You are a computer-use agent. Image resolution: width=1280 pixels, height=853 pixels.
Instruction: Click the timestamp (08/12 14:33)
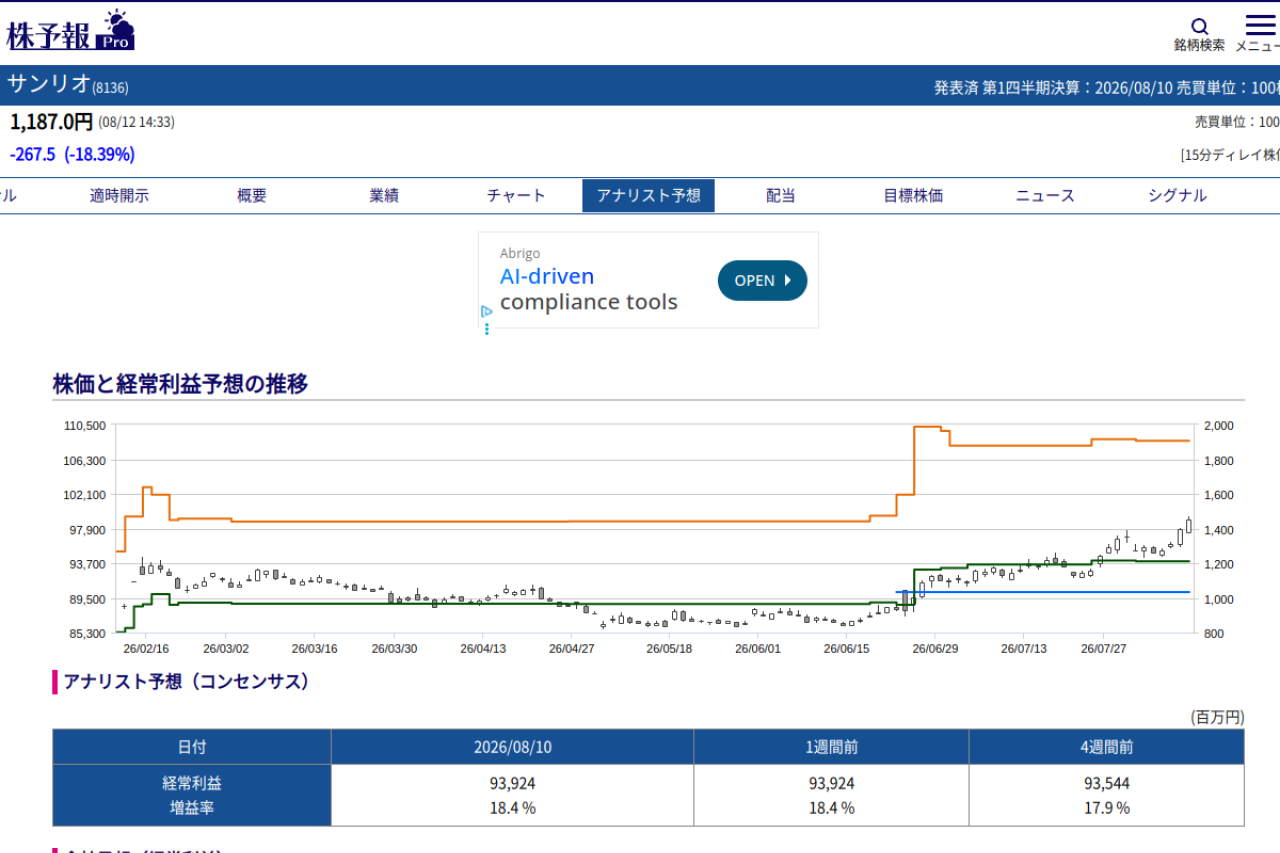tap(136, 123)
